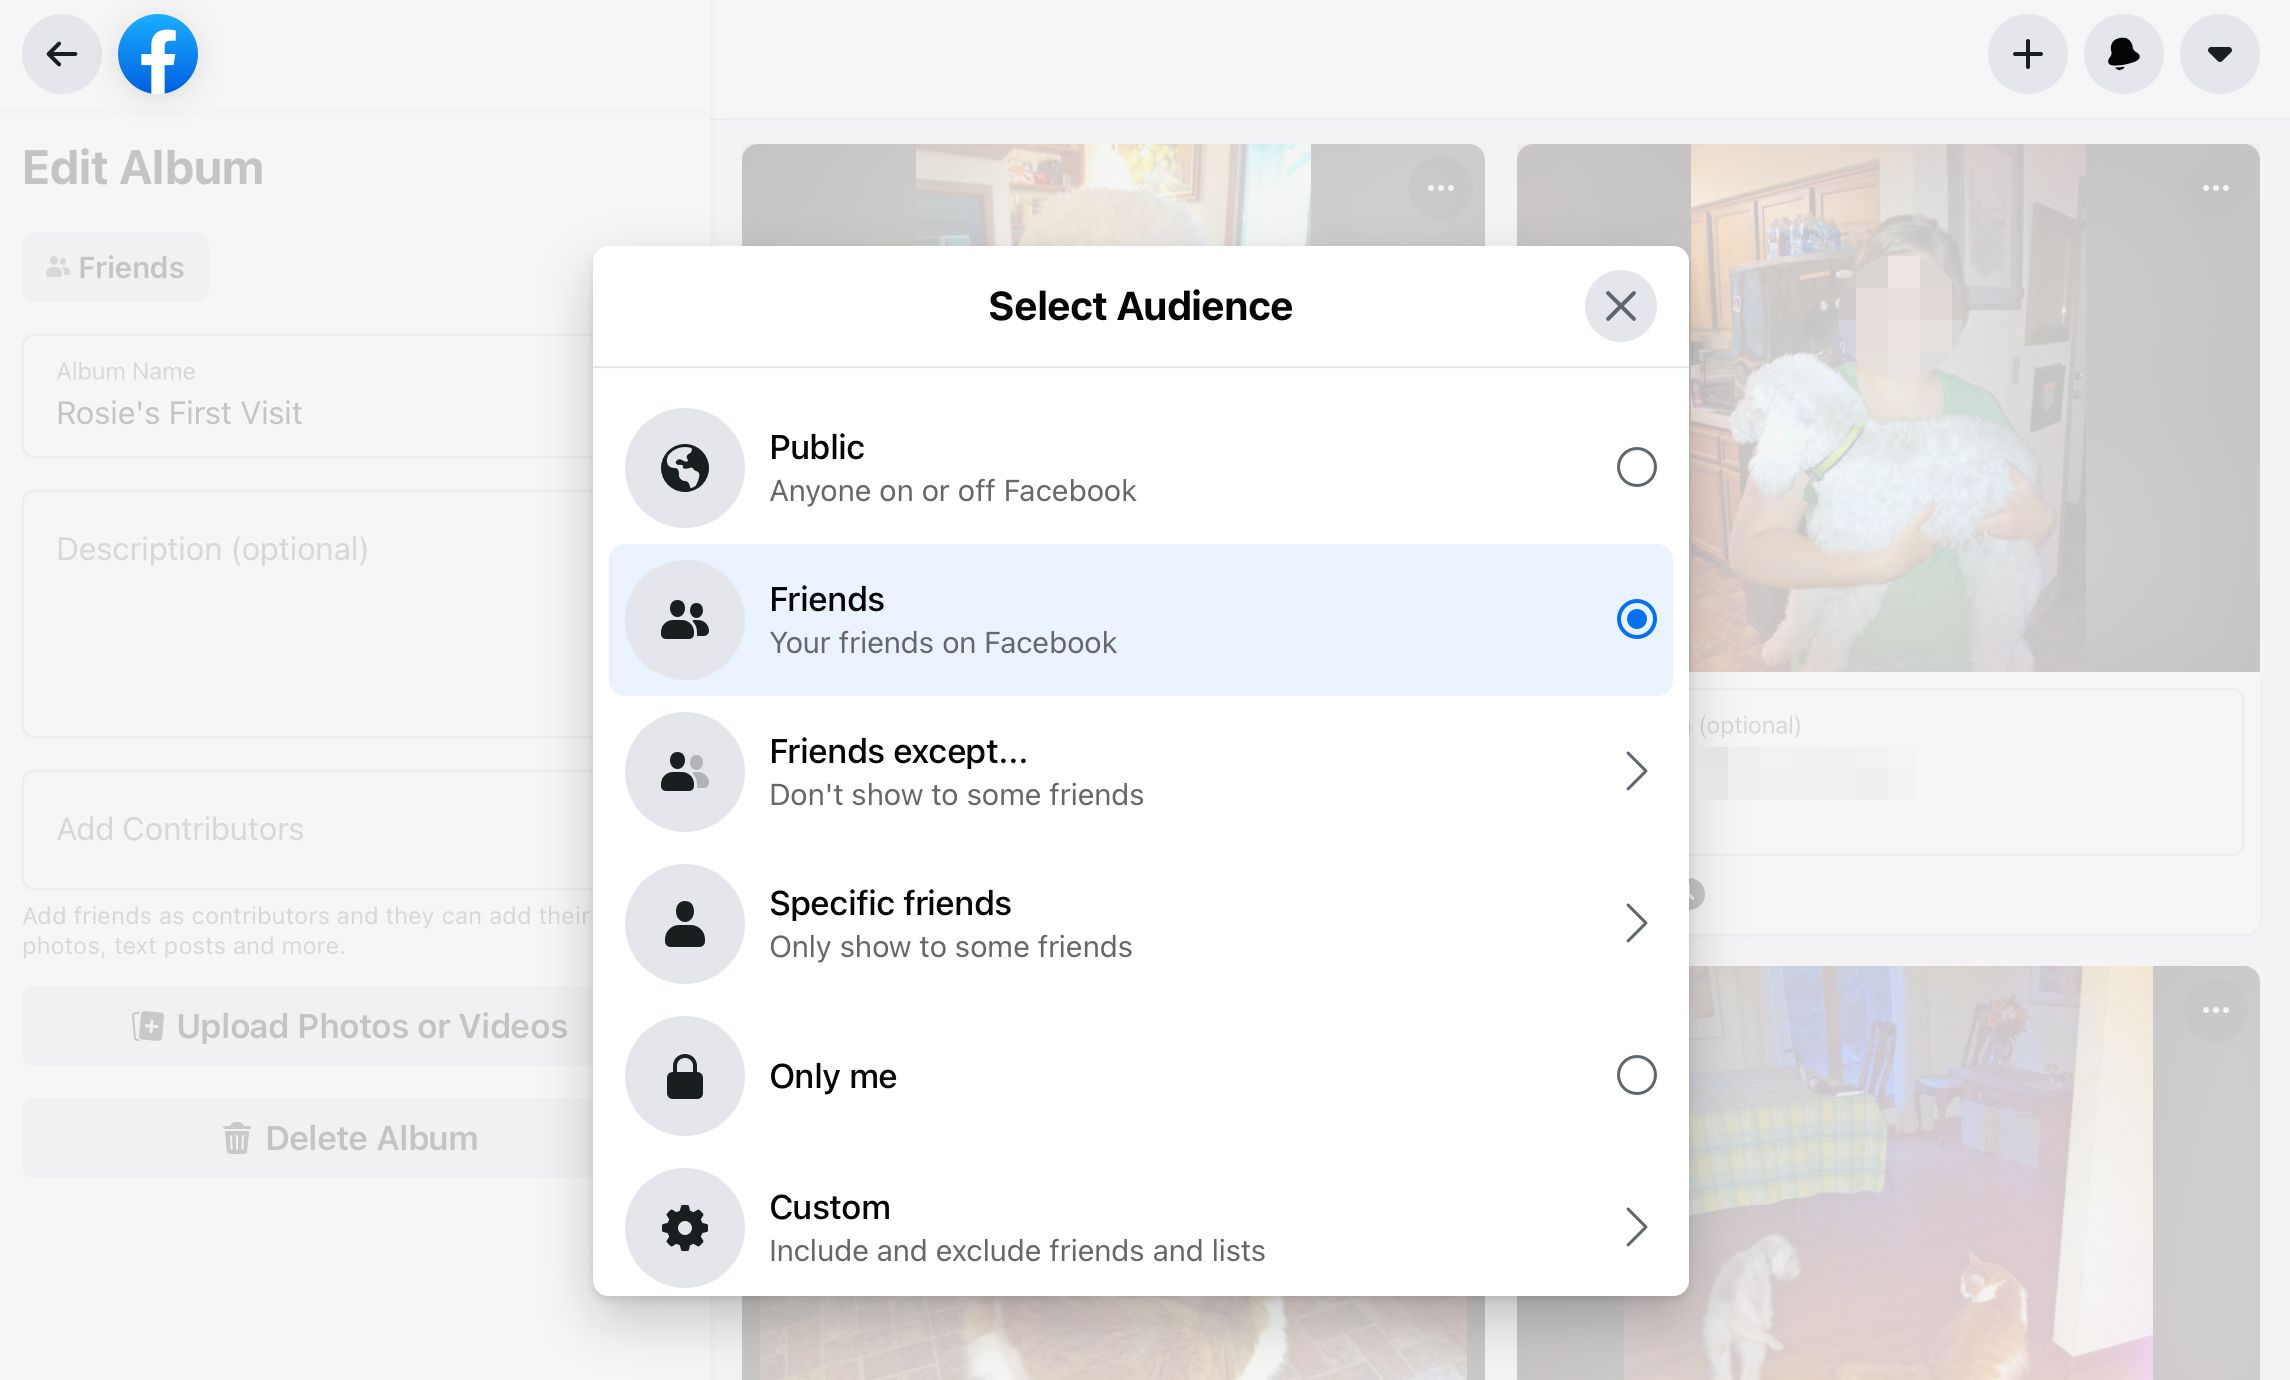Close the Select Audience dialog
The height and width of the screenshot is (1380, 2290).
click(x=1619, y=306)
